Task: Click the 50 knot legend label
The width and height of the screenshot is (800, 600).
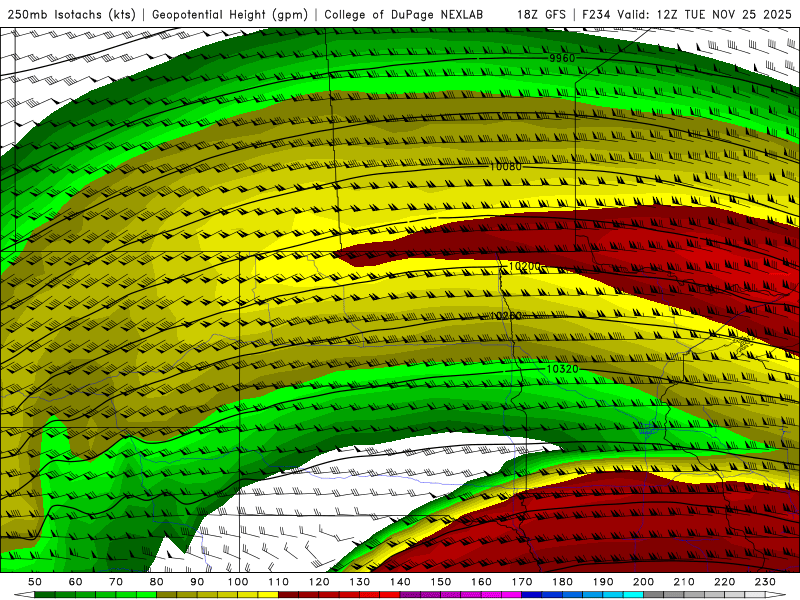Action: click(35, 582)
